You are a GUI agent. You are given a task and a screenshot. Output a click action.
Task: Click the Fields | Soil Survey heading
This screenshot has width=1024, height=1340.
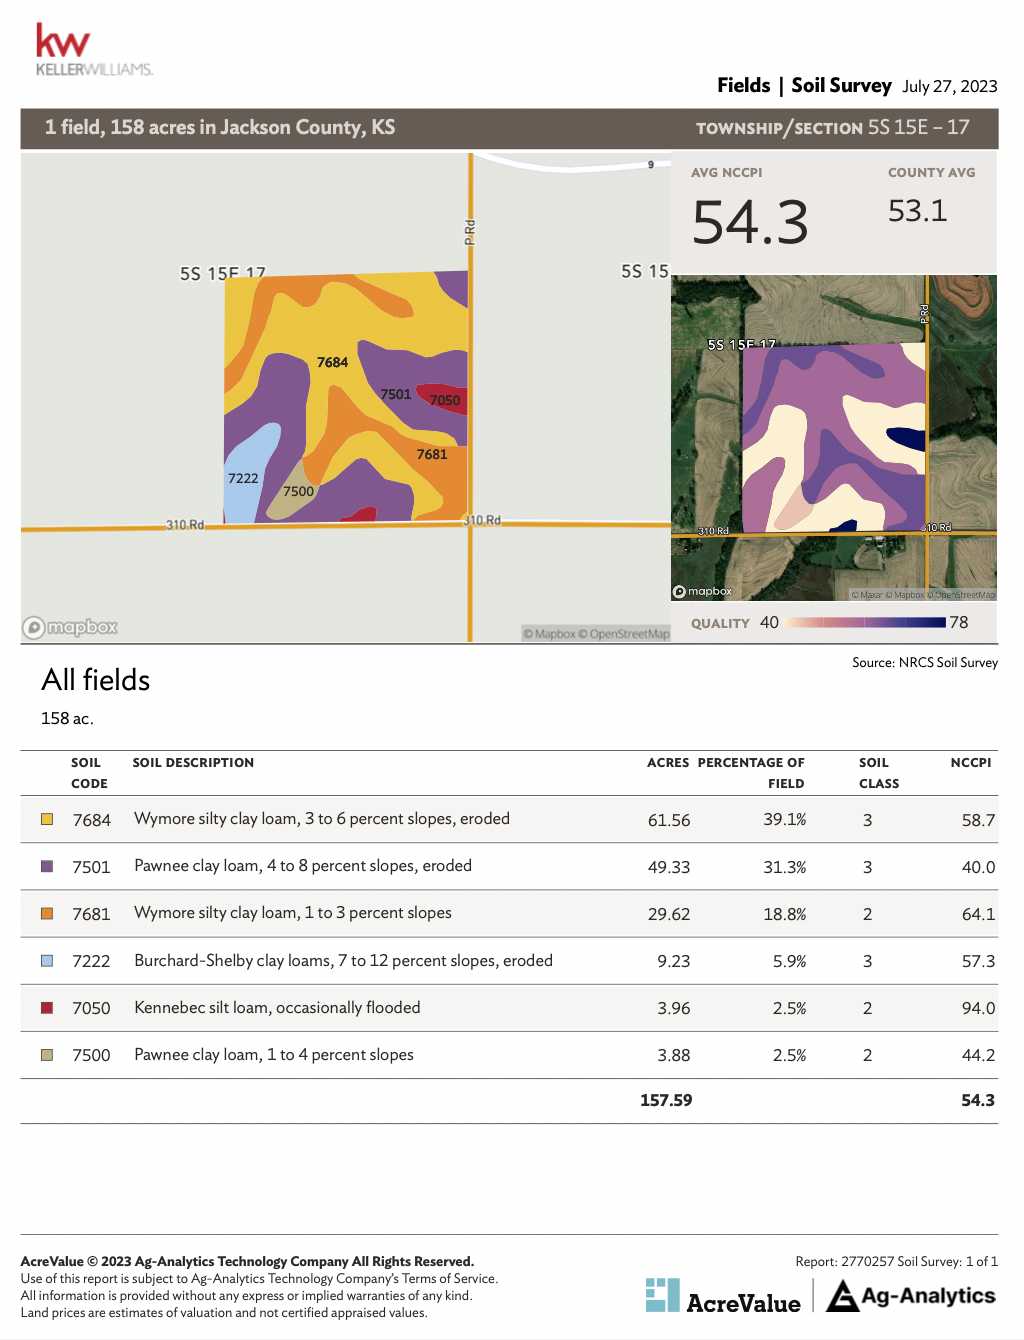click(804, 85)
